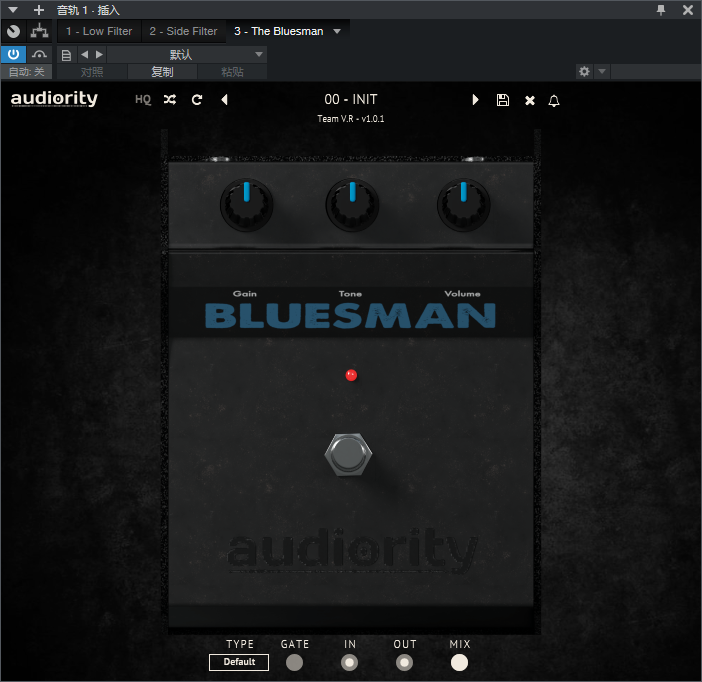Image resolution: width=702 pixels, height=682 pixels.
Task: Close the plugin window
Action: click(x=688, y=9)
